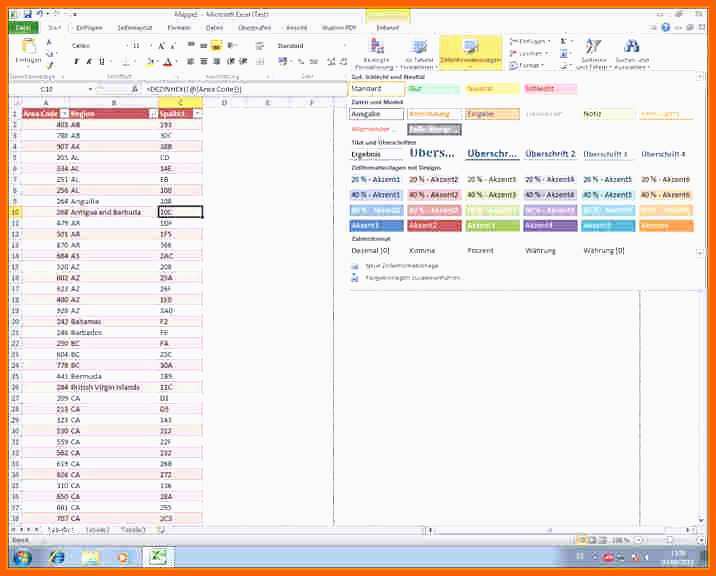
Task: Click the Windows Start button
Action: [x=22, y=557]
